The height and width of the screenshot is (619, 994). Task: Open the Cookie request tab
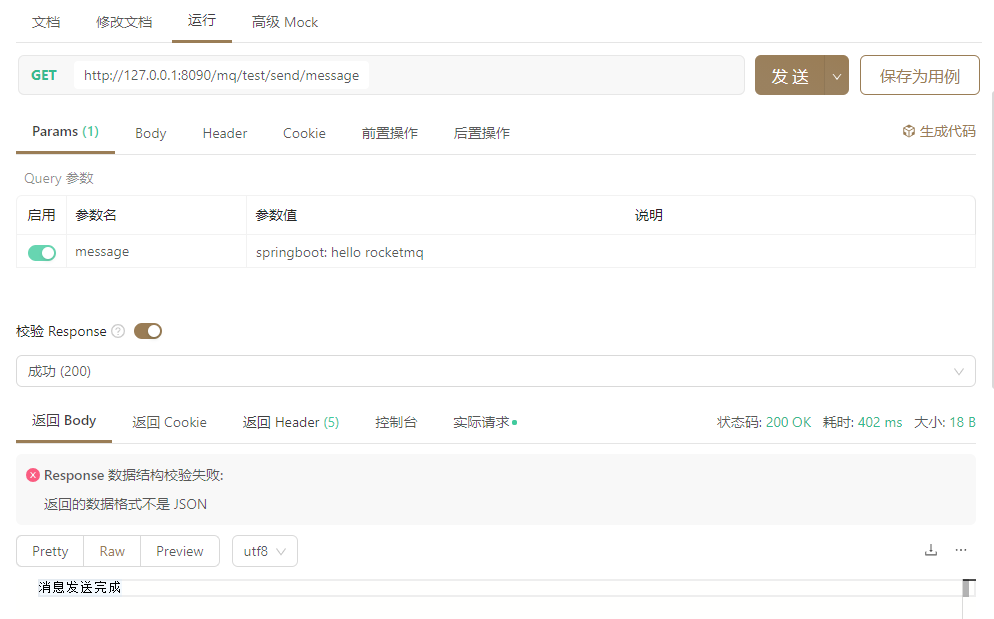pos(304,133)
